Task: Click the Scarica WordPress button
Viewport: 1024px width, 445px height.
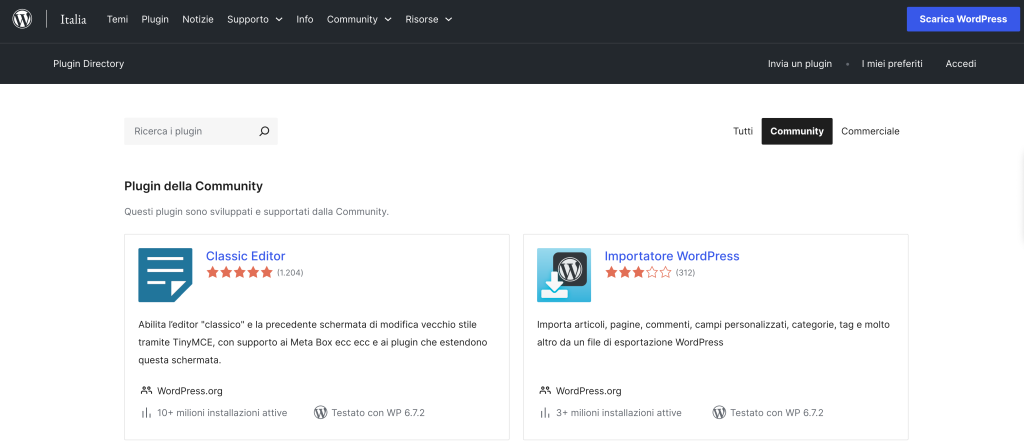Action: pyautogui.click(x=964, y=19)
